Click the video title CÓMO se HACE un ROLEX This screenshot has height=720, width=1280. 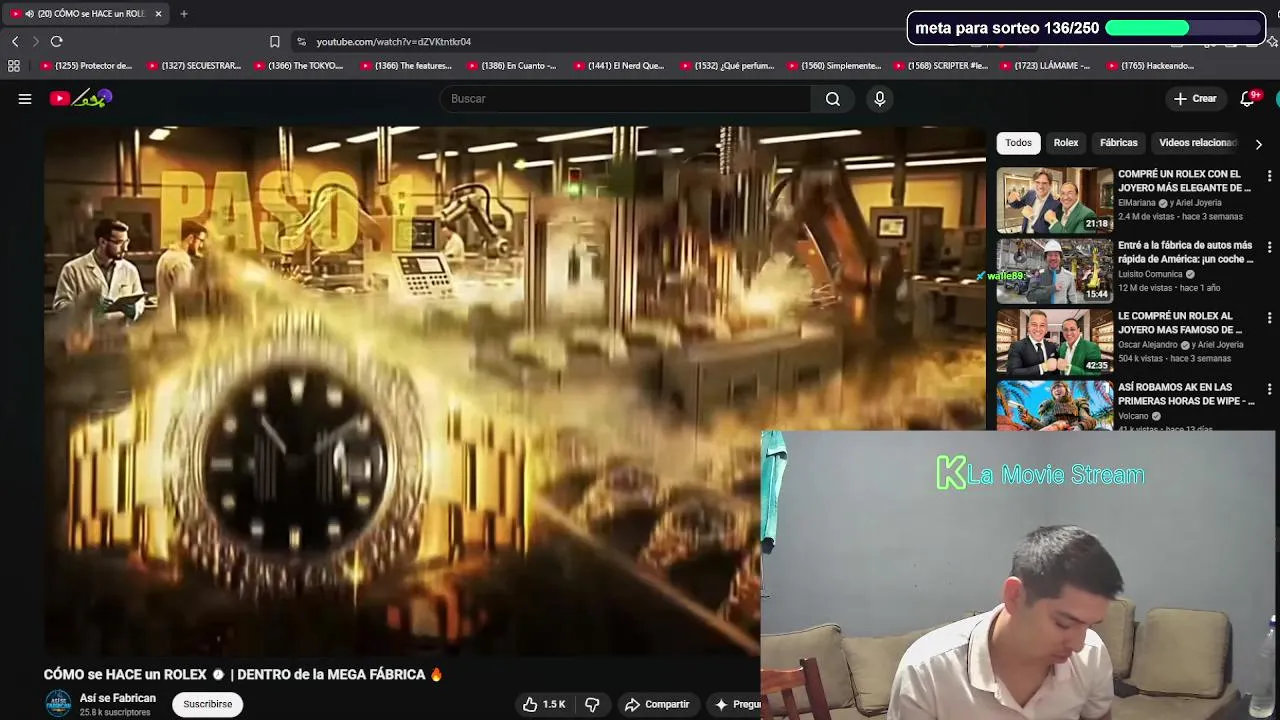point(243,675)
